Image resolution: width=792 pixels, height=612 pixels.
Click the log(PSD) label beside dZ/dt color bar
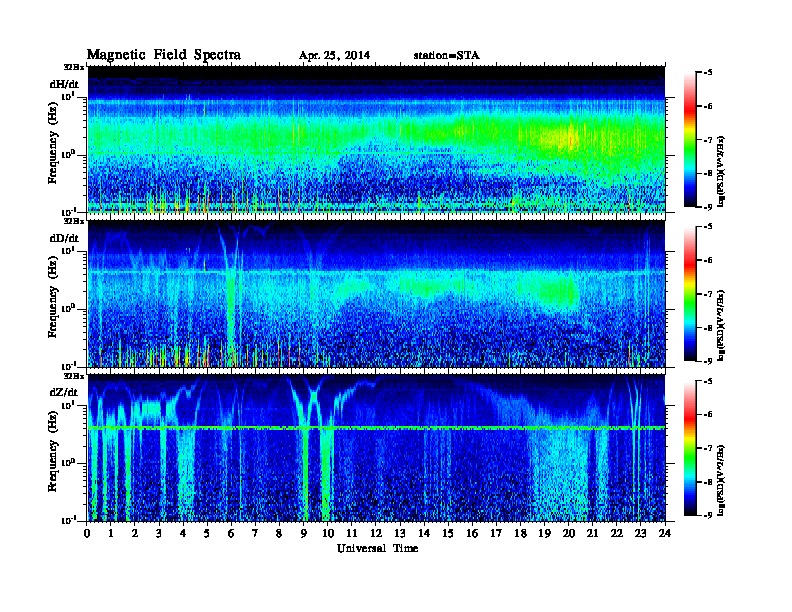pyautogui.click(x=722, y=480)
